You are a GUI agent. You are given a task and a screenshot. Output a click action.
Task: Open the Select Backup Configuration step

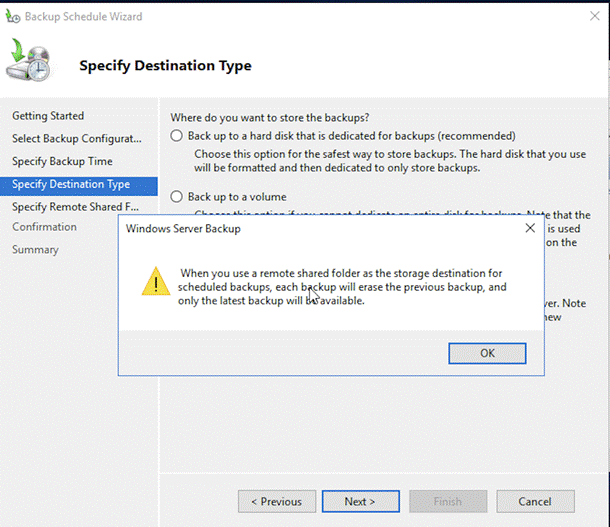coord(77,138)
